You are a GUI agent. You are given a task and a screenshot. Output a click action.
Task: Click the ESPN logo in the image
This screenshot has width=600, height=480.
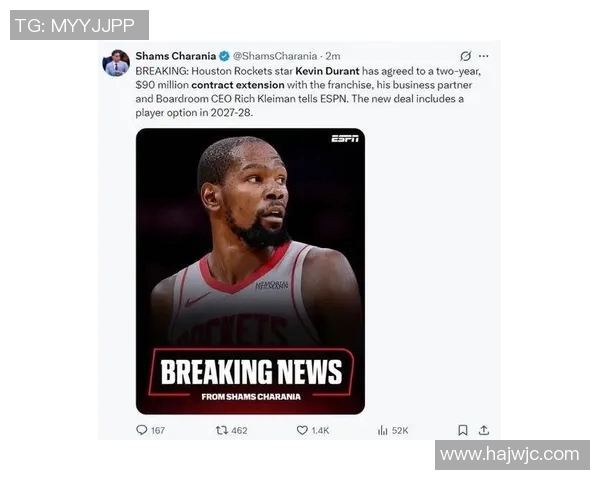coord(345,139)
